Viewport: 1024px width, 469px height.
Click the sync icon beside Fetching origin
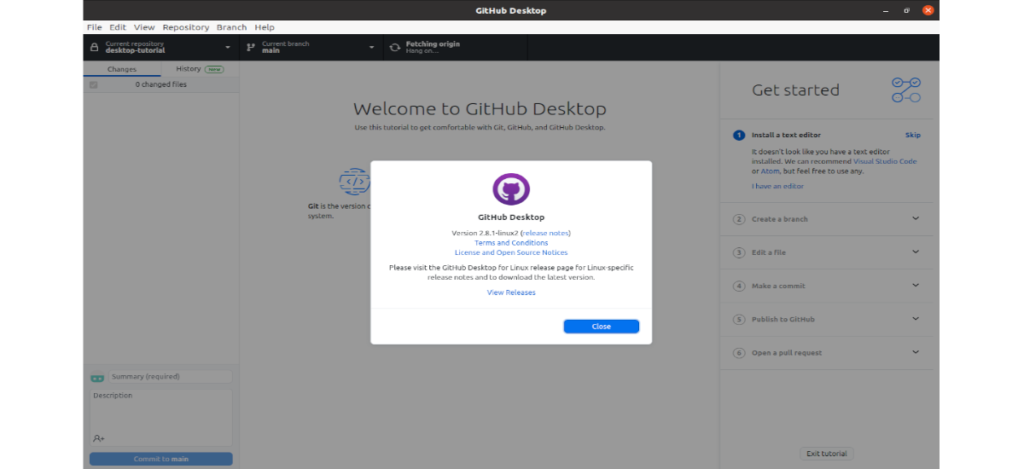click(x=394, y=48)
